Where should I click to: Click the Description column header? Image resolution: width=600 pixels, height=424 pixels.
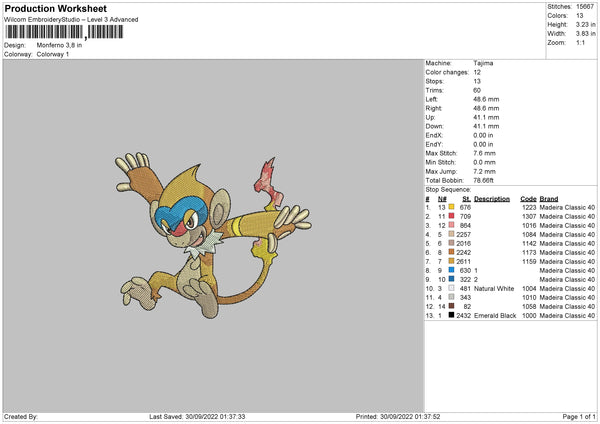[491, 198]
